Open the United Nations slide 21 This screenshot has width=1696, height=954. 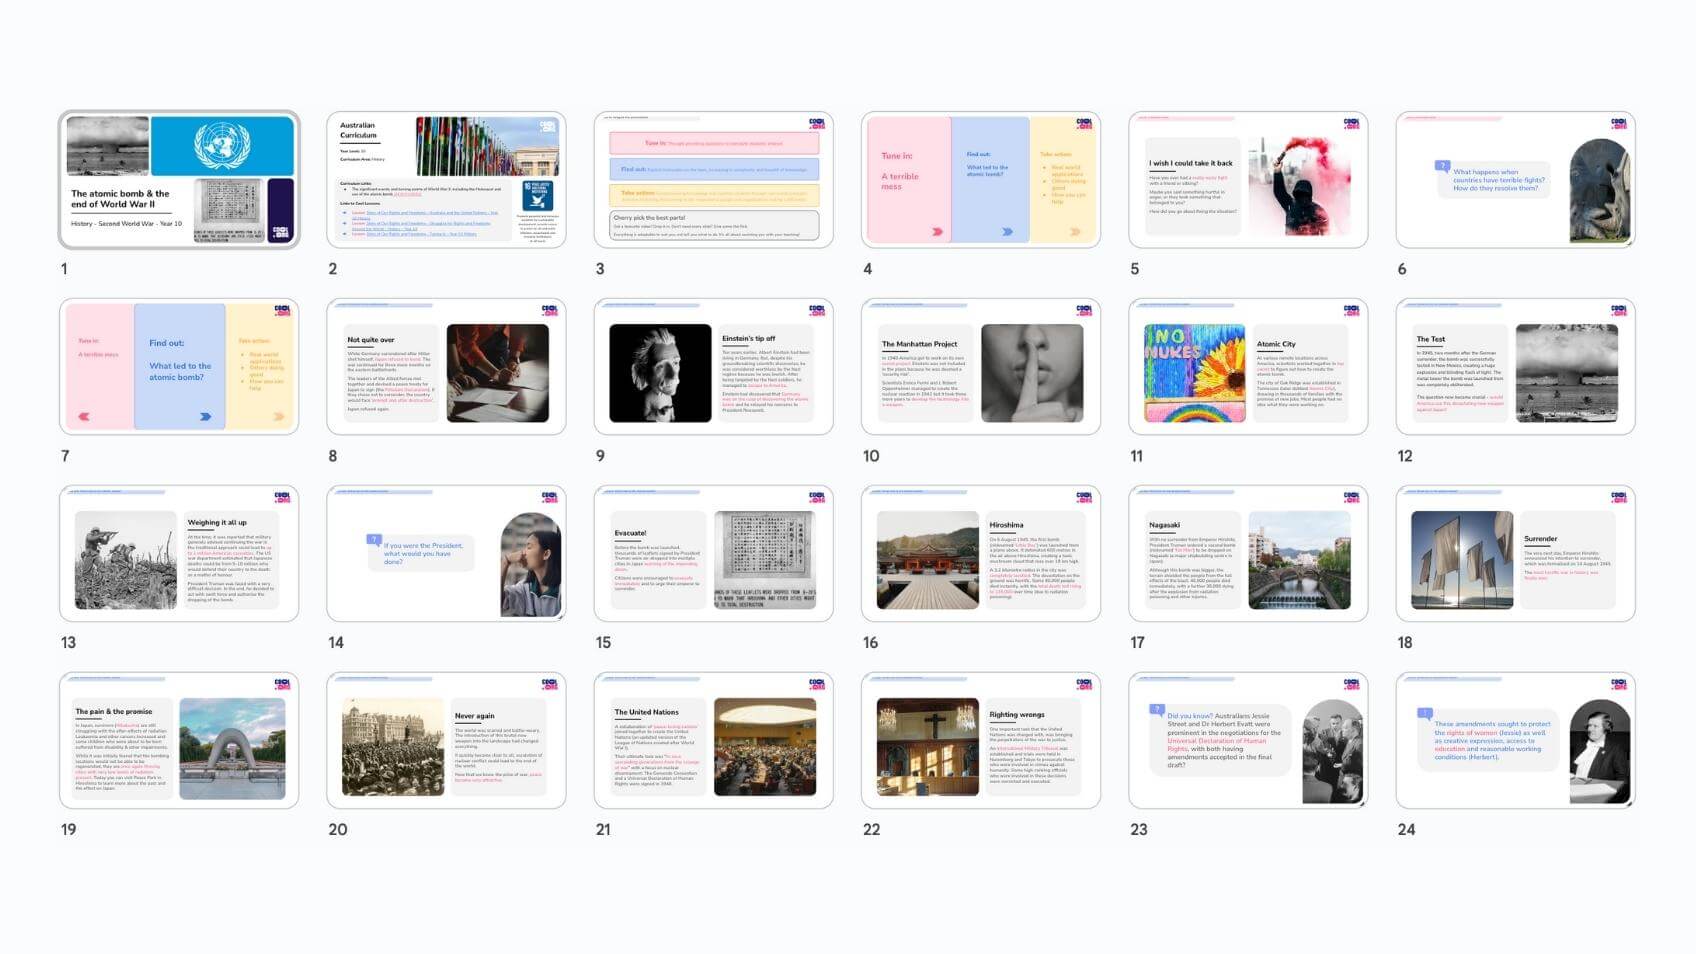(713, 741)
